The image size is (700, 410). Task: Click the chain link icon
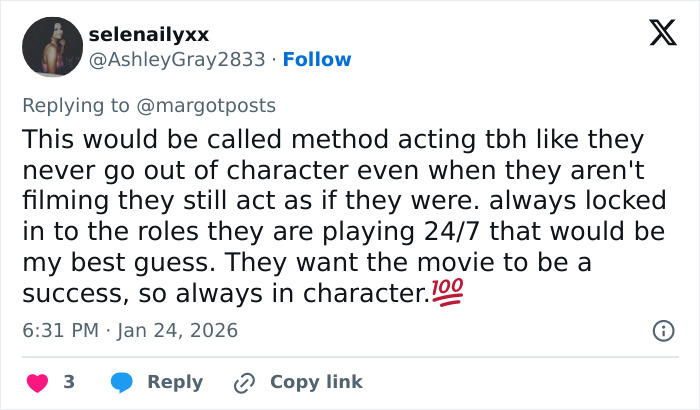click(x=243, y=382)
